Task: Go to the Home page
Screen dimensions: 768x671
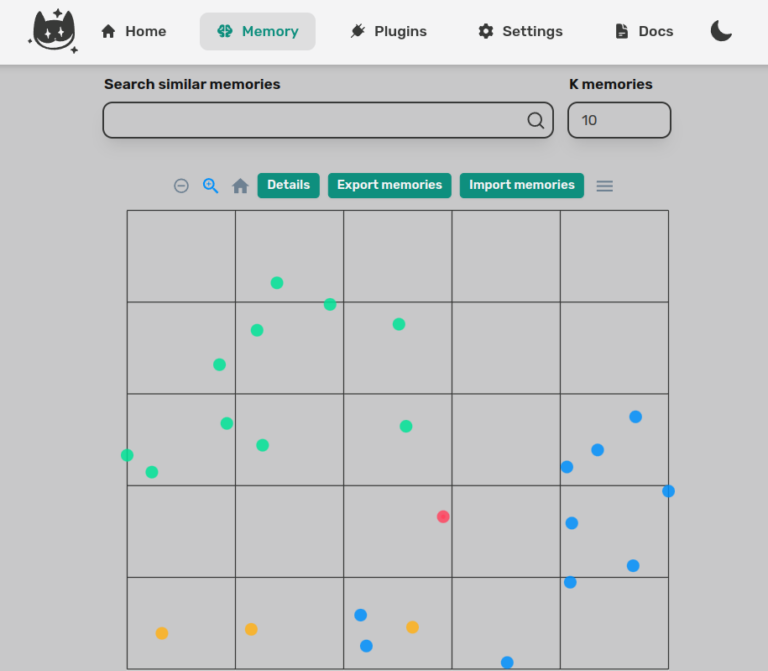Action: click(133, 31)
